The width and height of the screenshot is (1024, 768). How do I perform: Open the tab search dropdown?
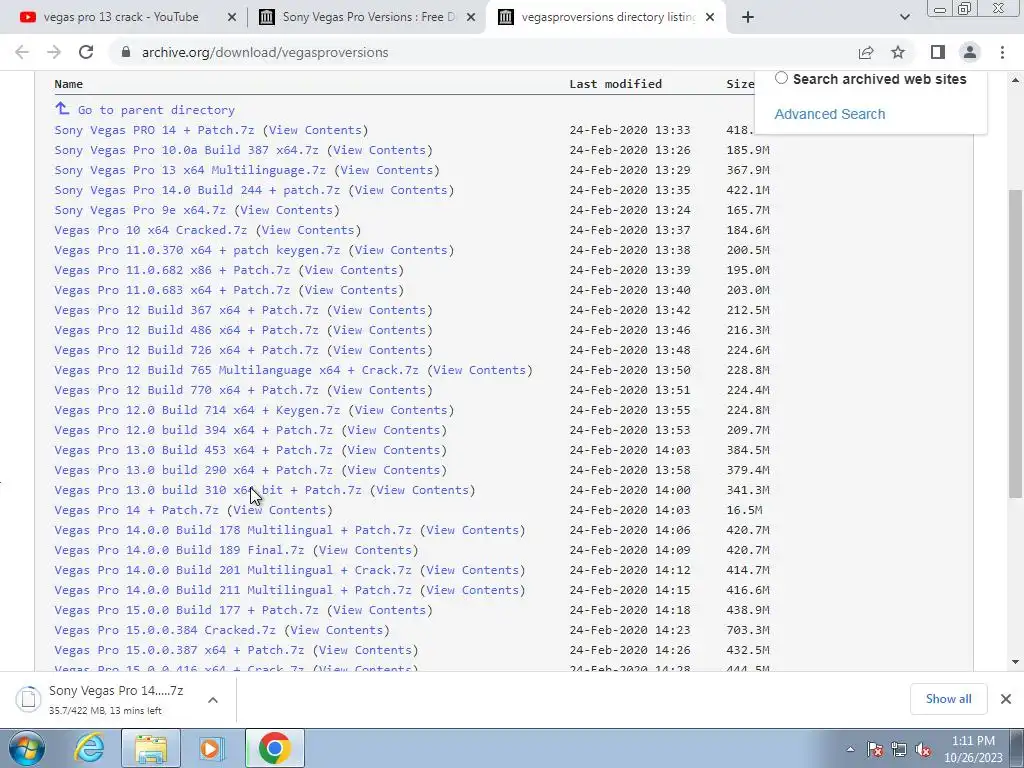tap(904, 17)
